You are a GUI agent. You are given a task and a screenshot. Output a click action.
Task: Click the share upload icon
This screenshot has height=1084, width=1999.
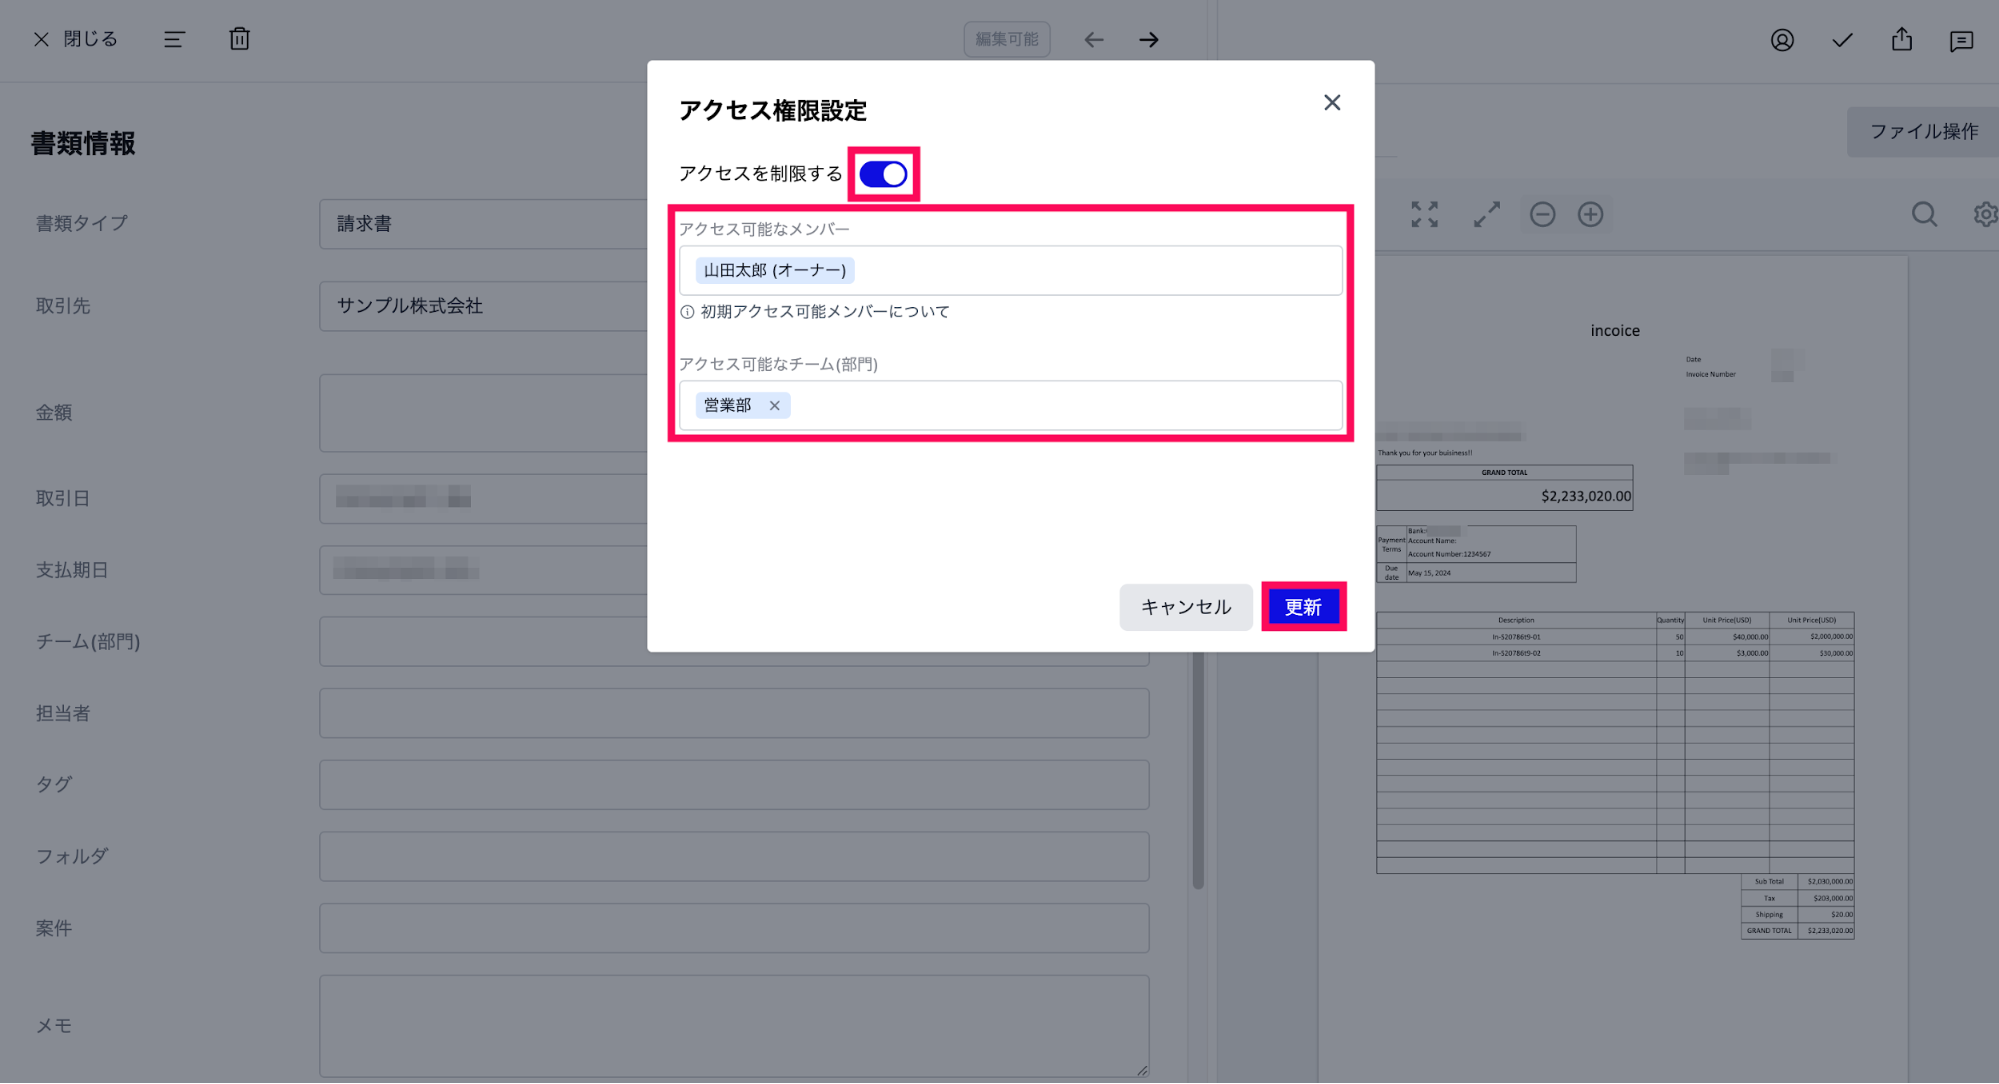pyautogui.click(x=1902, y=39)
